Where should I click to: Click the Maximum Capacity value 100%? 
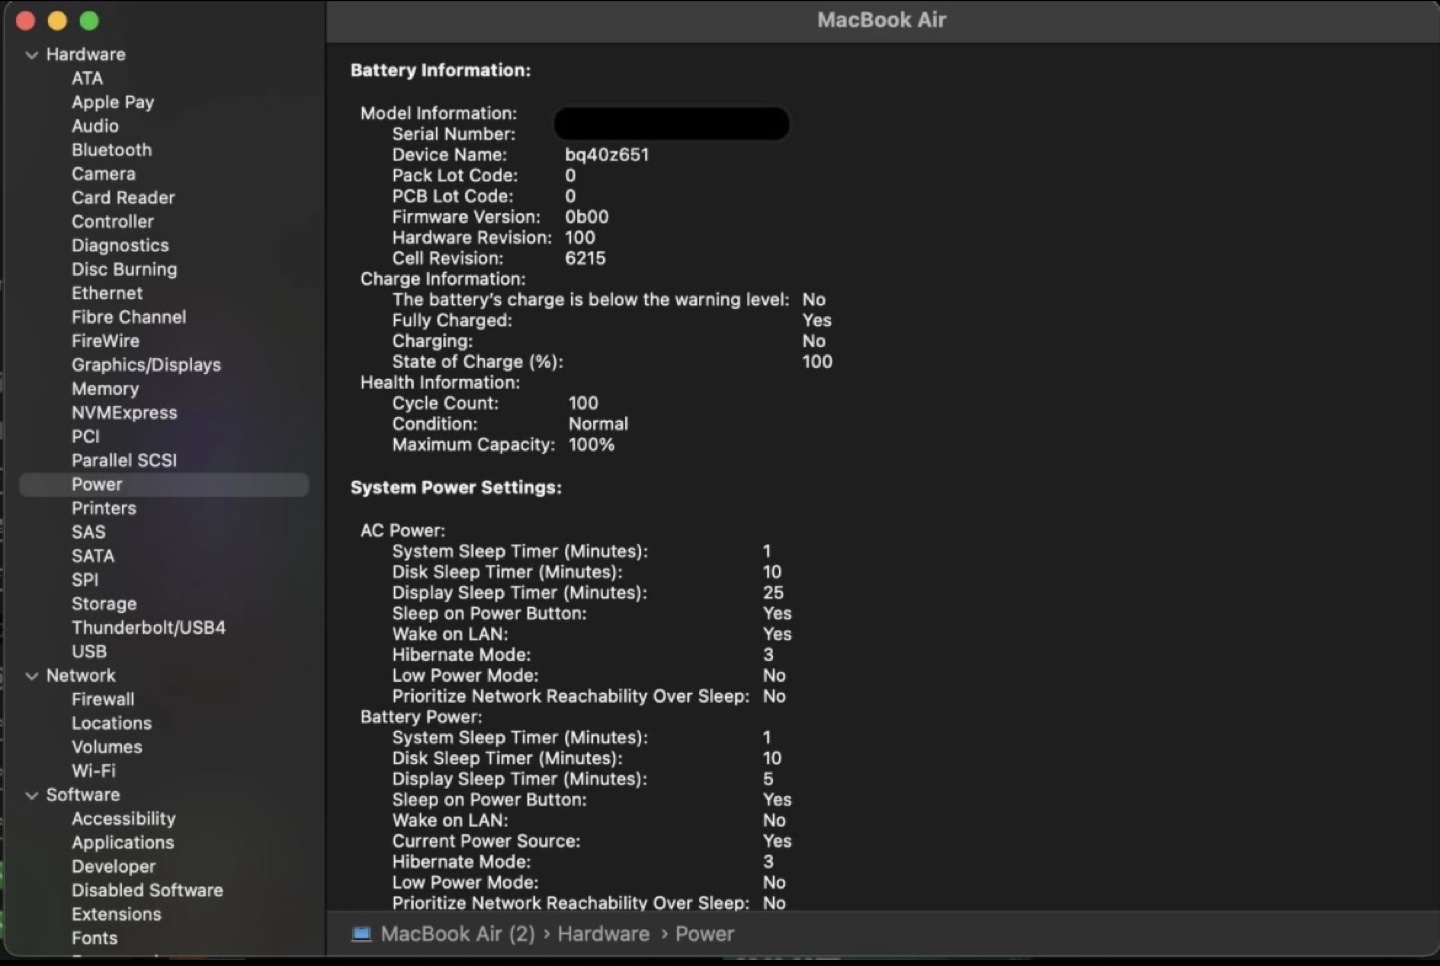pyautogui.click(x=591, y=445)
